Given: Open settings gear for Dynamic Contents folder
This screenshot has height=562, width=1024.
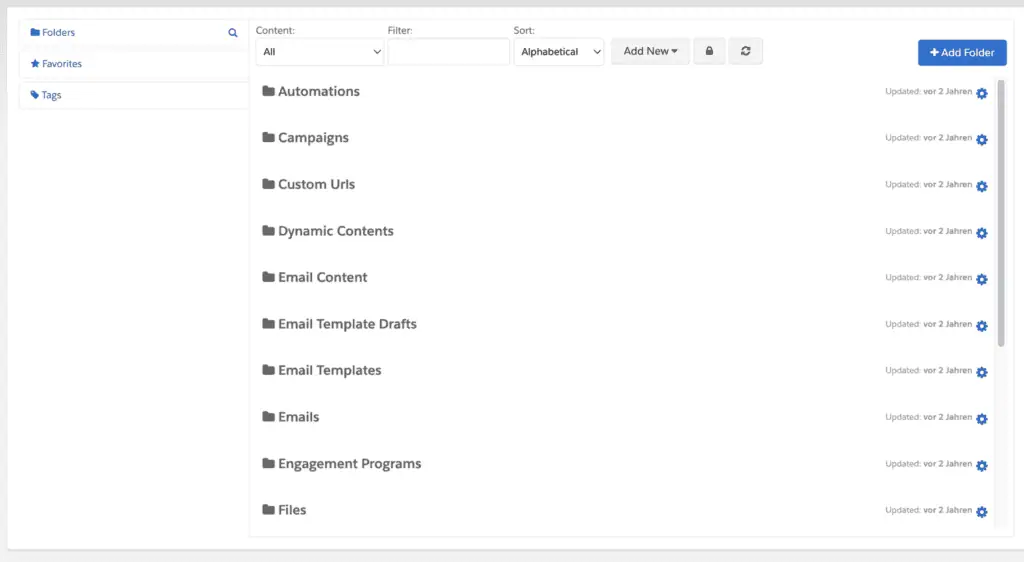Looking at the screenshot, I should coord(982,233).
